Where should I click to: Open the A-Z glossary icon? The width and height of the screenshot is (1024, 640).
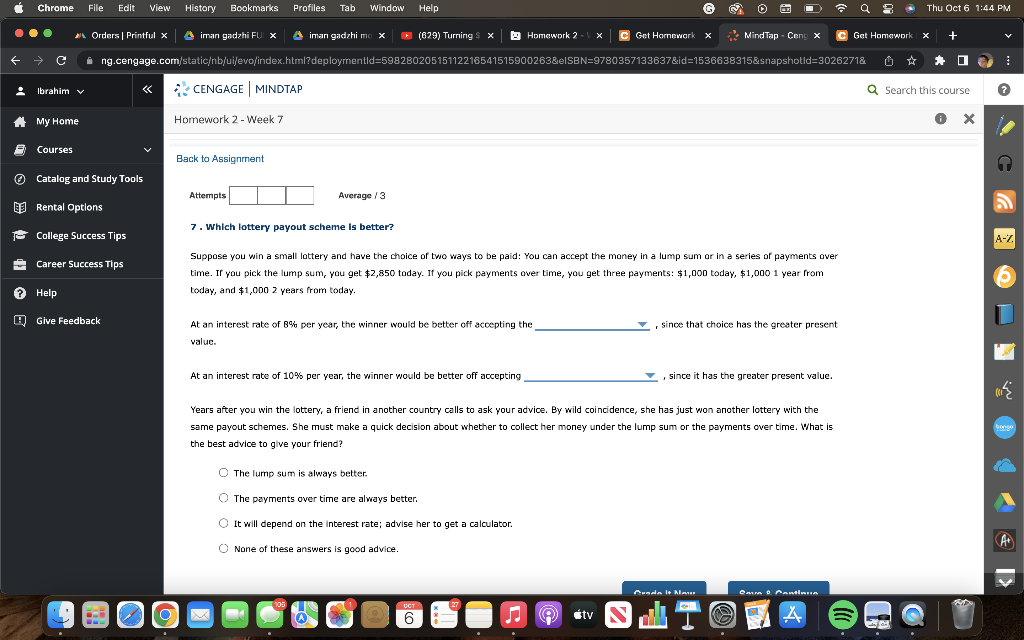tap(1004, 238)
